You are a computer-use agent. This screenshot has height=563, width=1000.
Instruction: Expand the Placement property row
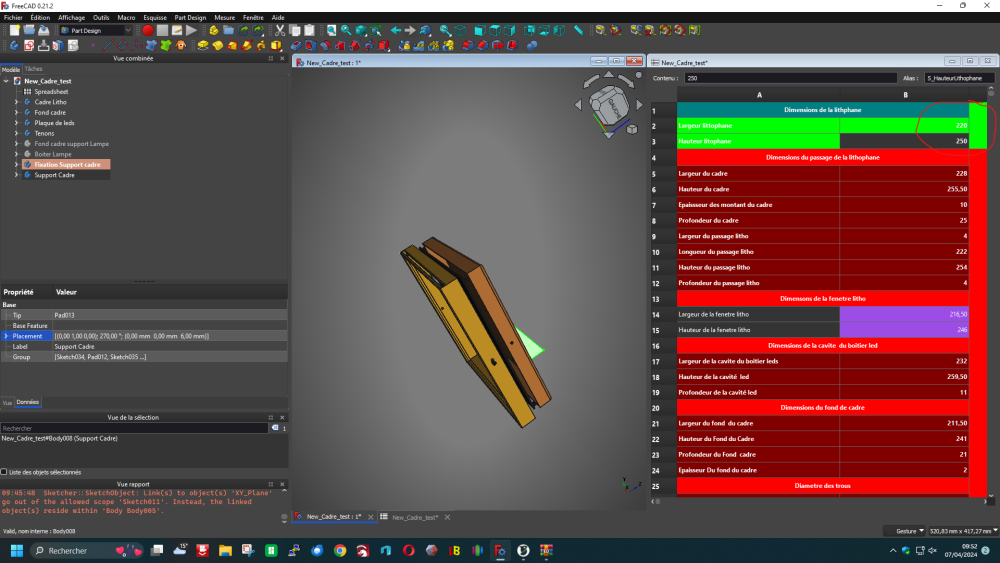(6, 336)
